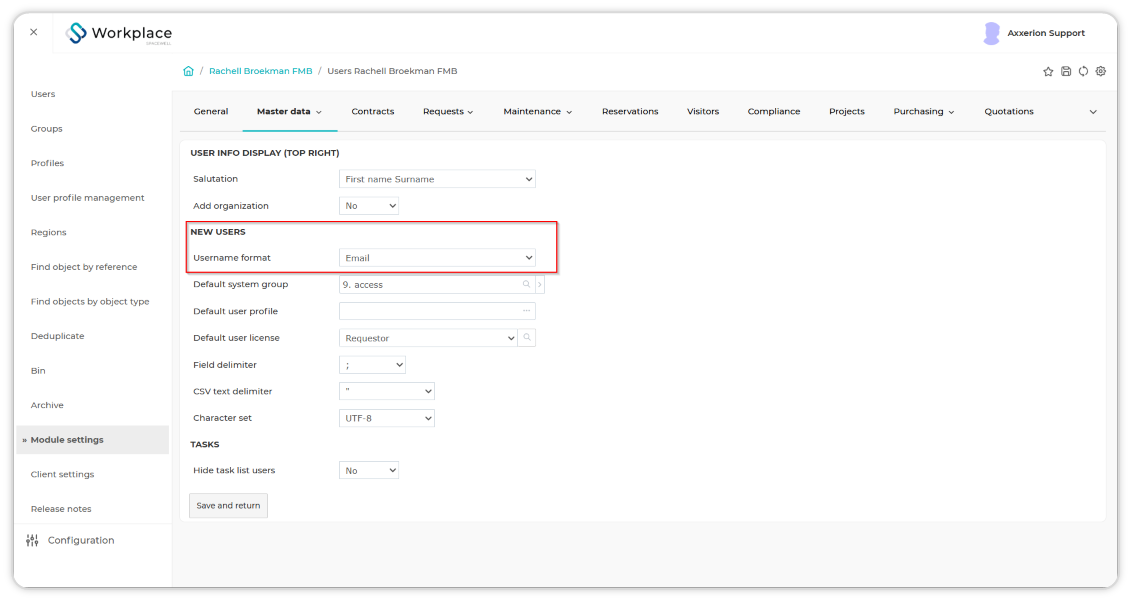Go to the home breadcrumb icon
1131x601 pixels.
pyautogui.click(x=188, y=71)
